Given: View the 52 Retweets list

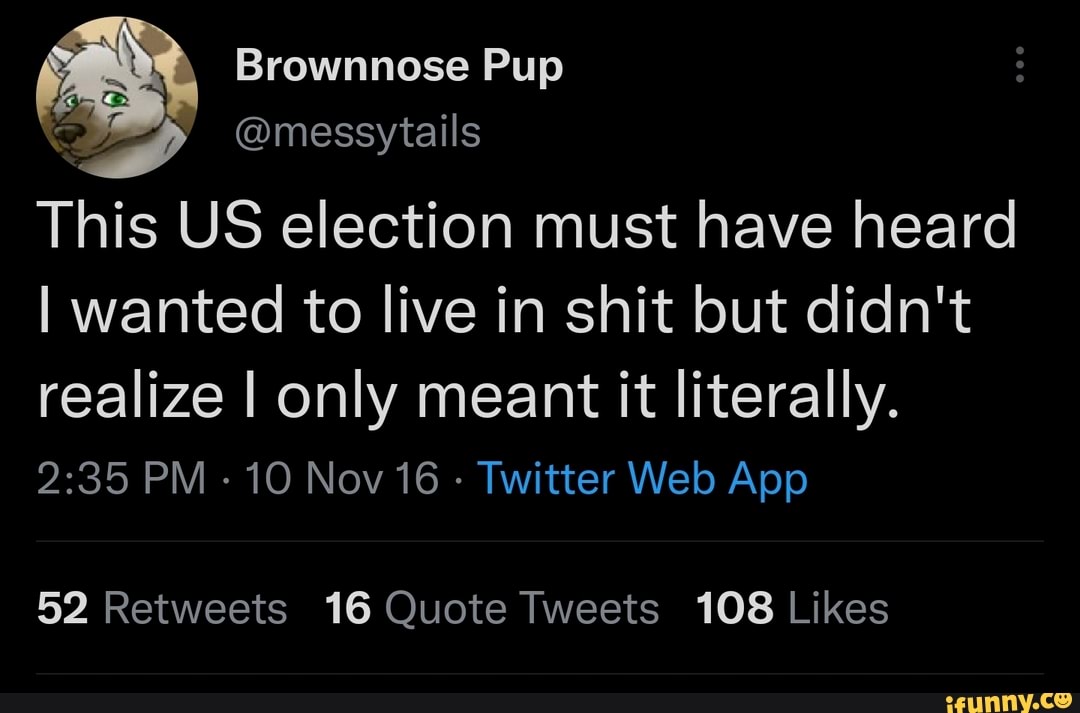Looking at the screenshot, I should point(160,606).
